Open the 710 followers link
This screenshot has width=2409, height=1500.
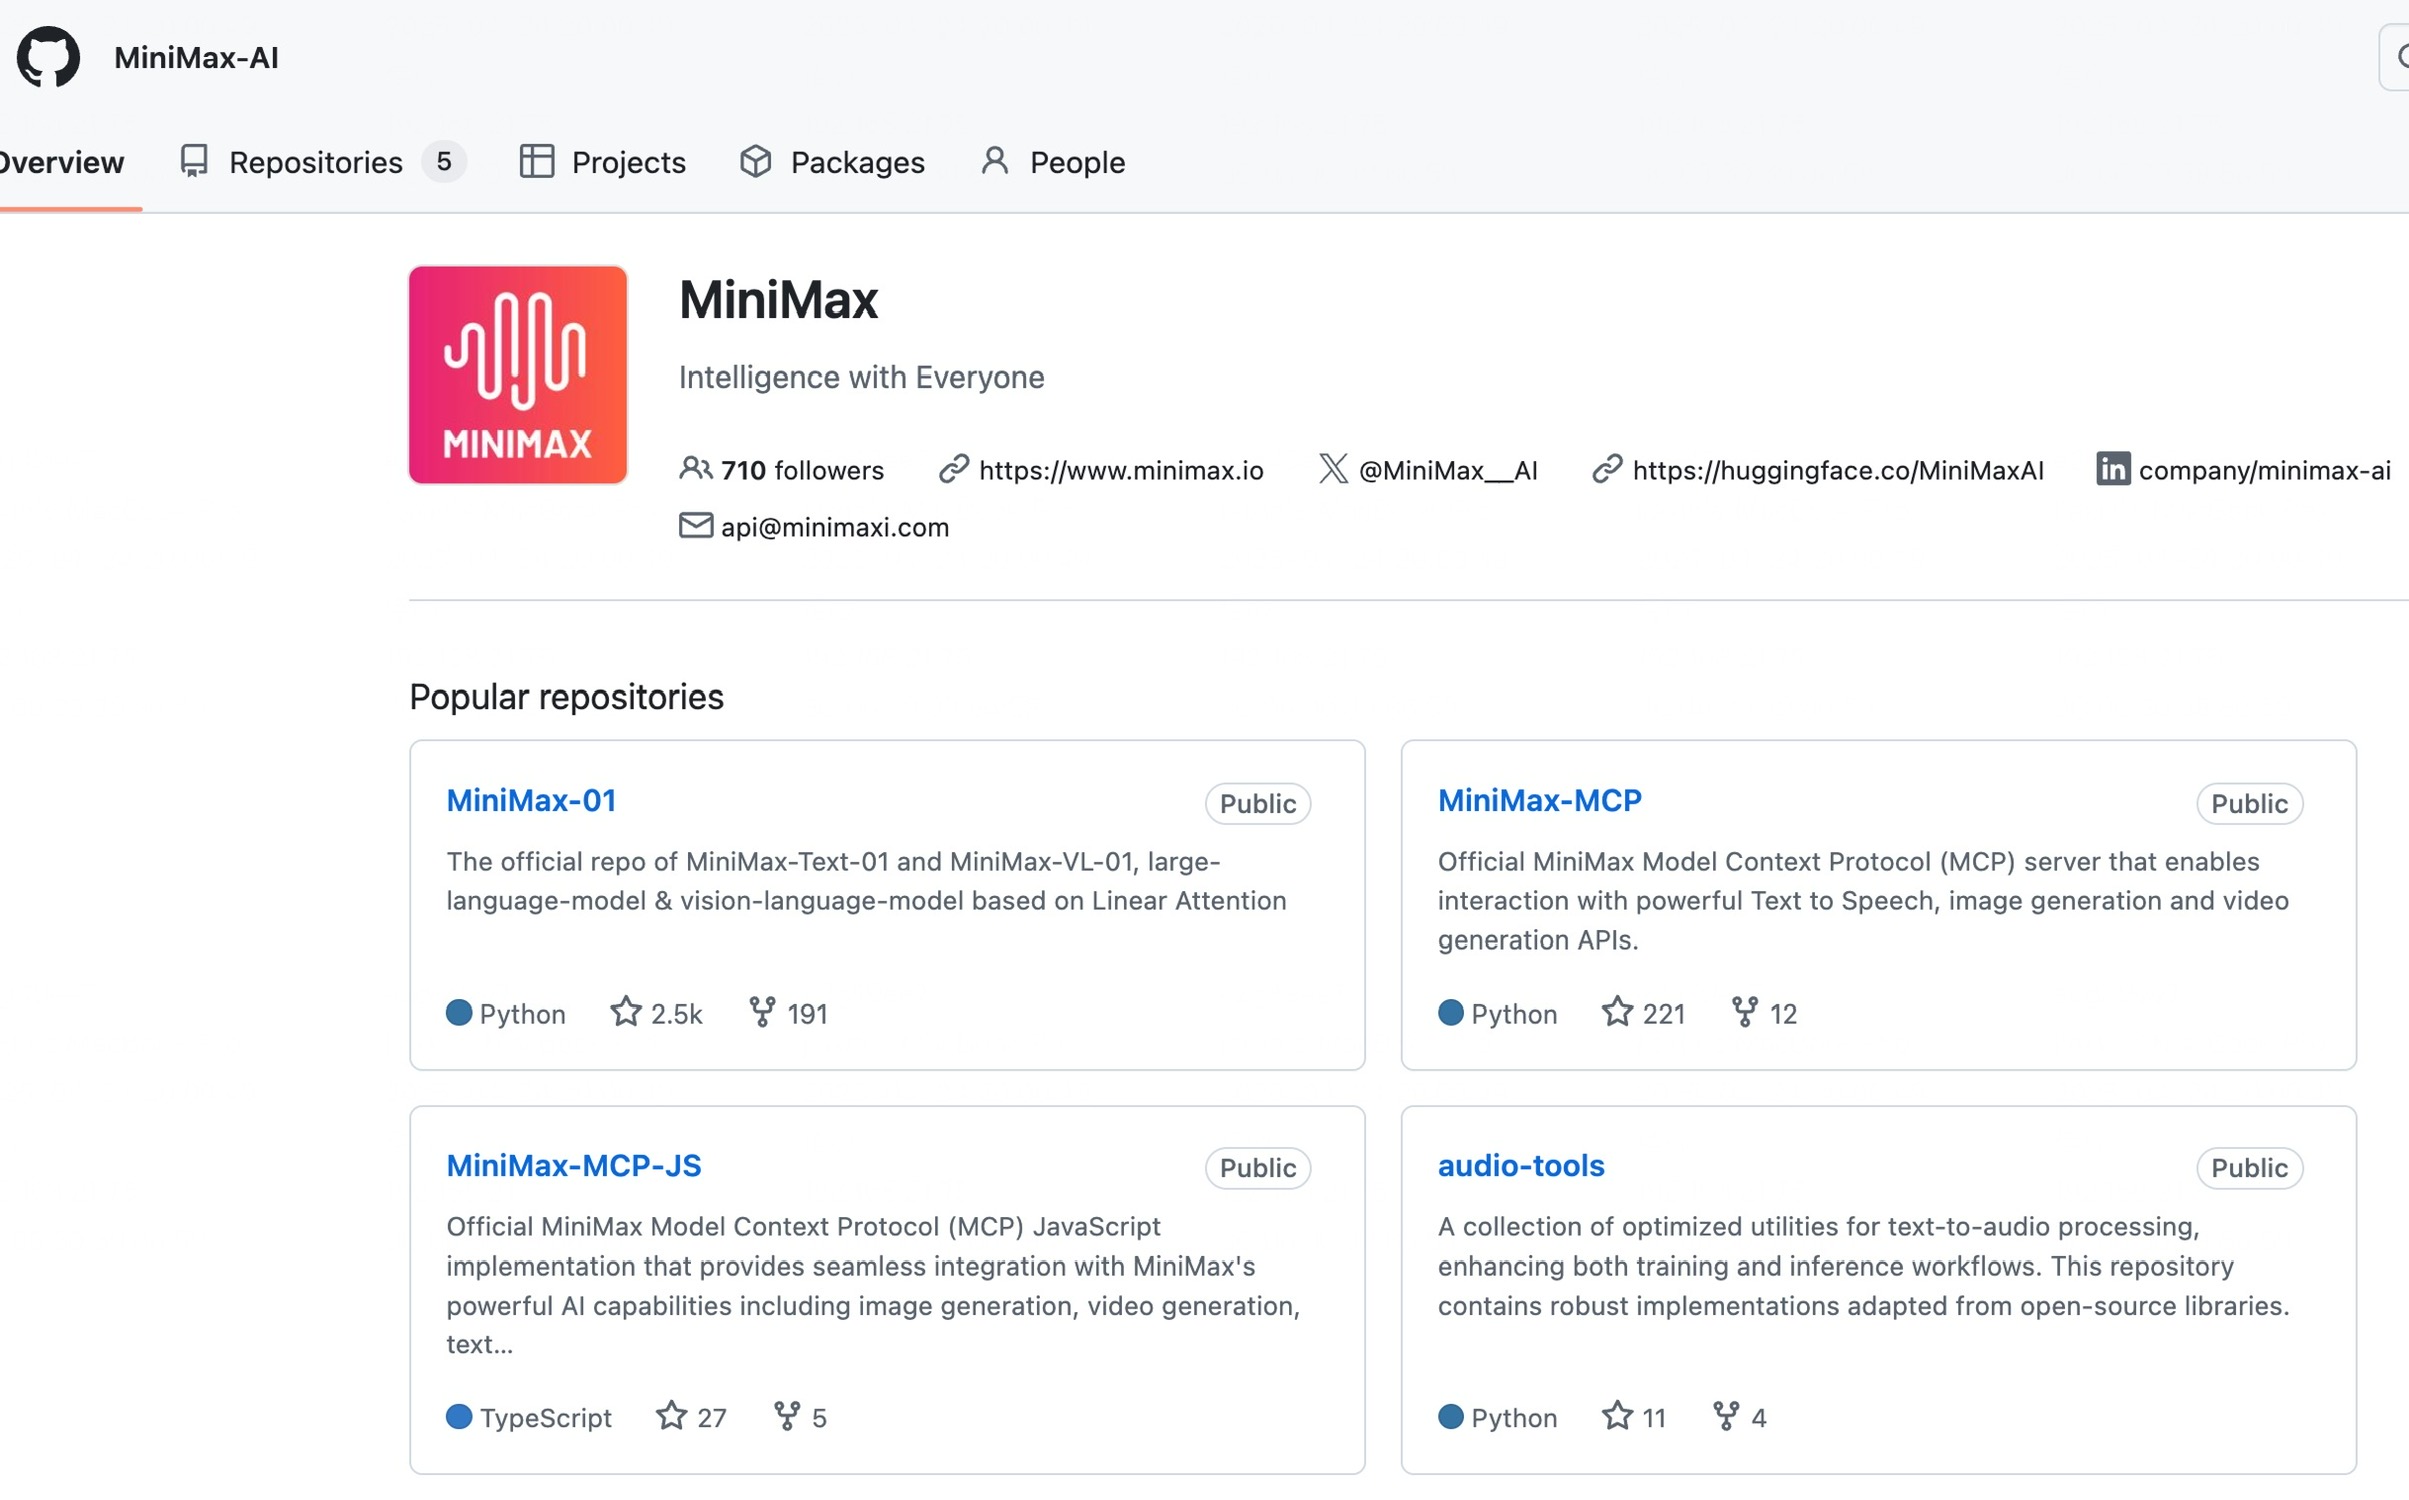pyautogui.click(x=782, y=470)
